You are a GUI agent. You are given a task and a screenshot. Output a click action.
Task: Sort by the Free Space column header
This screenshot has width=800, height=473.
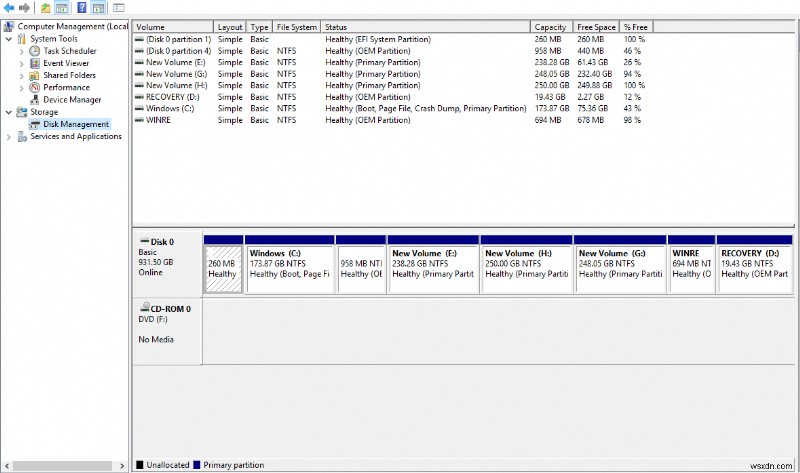tap(596, 27)
